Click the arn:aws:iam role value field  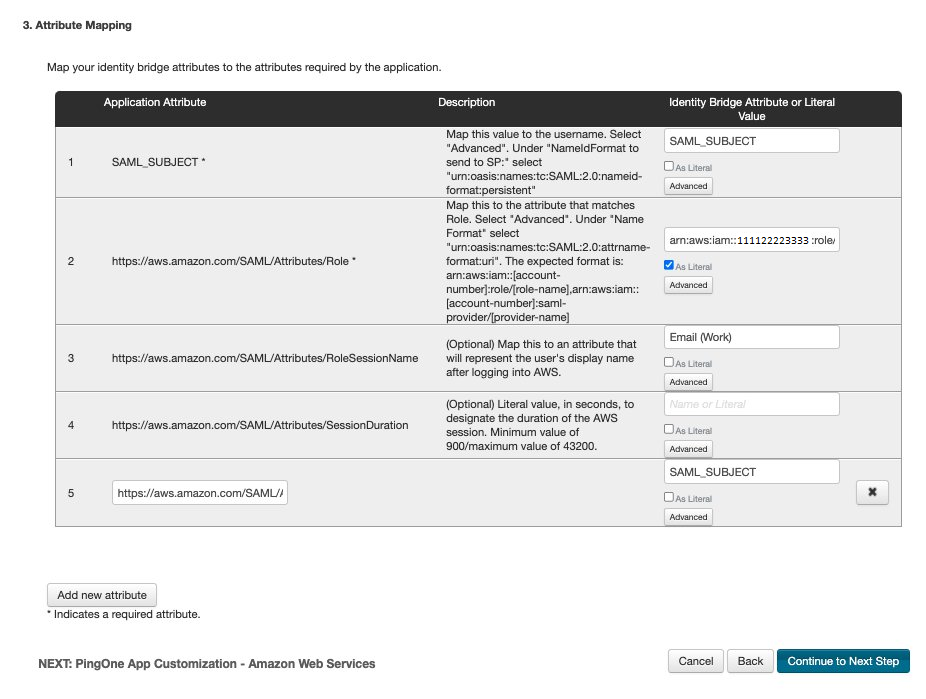click(x=751, y=239)
